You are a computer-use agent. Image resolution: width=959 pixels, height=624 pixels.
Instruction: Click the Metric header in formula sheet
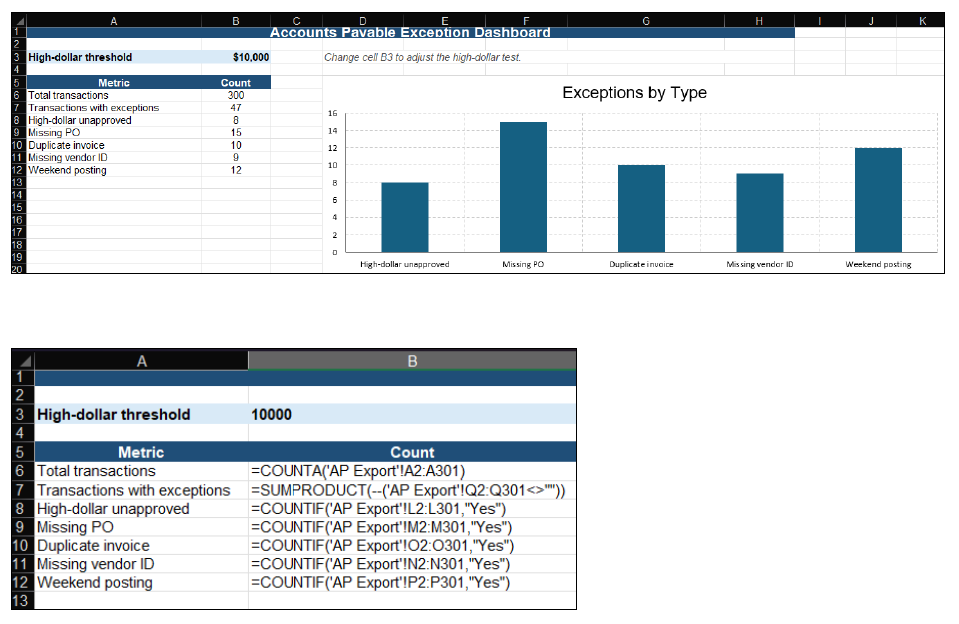[x=141, y=452]
